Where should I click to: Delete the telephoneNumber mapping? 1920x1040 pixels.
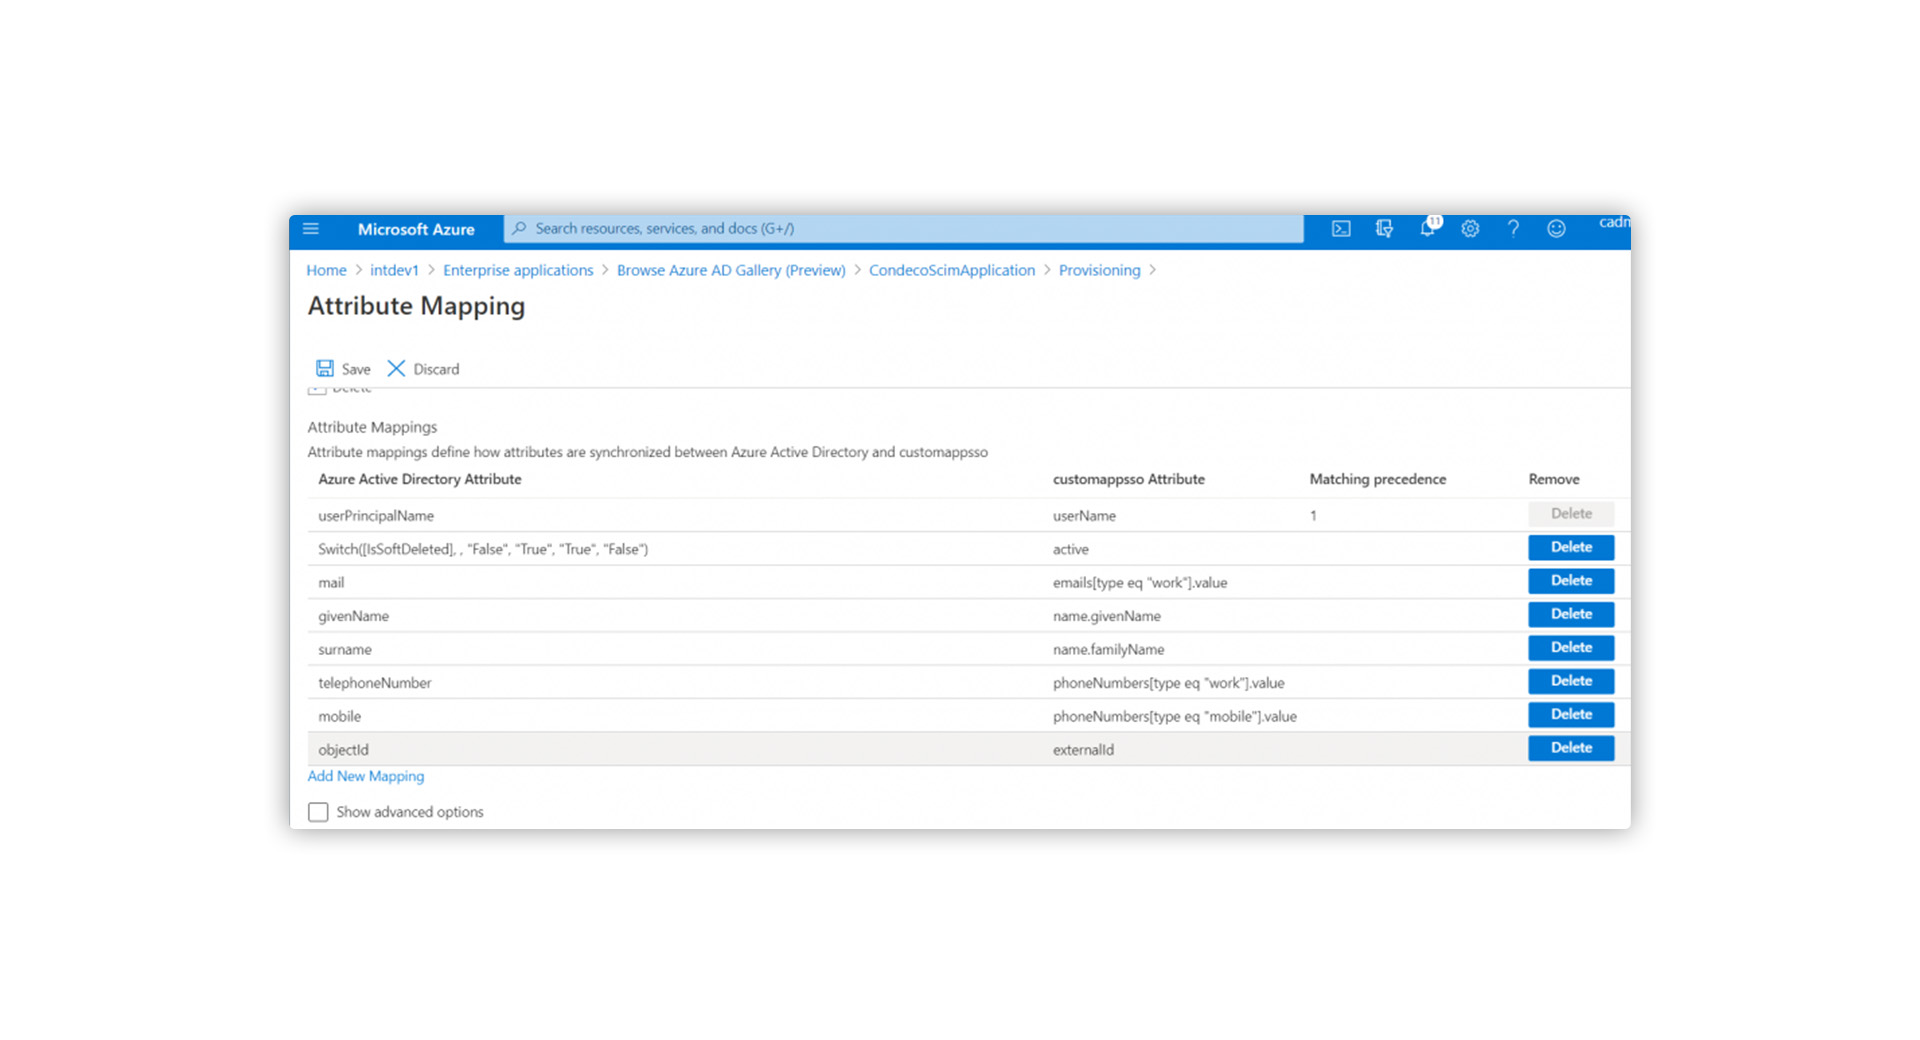[x=1571, y=681]
